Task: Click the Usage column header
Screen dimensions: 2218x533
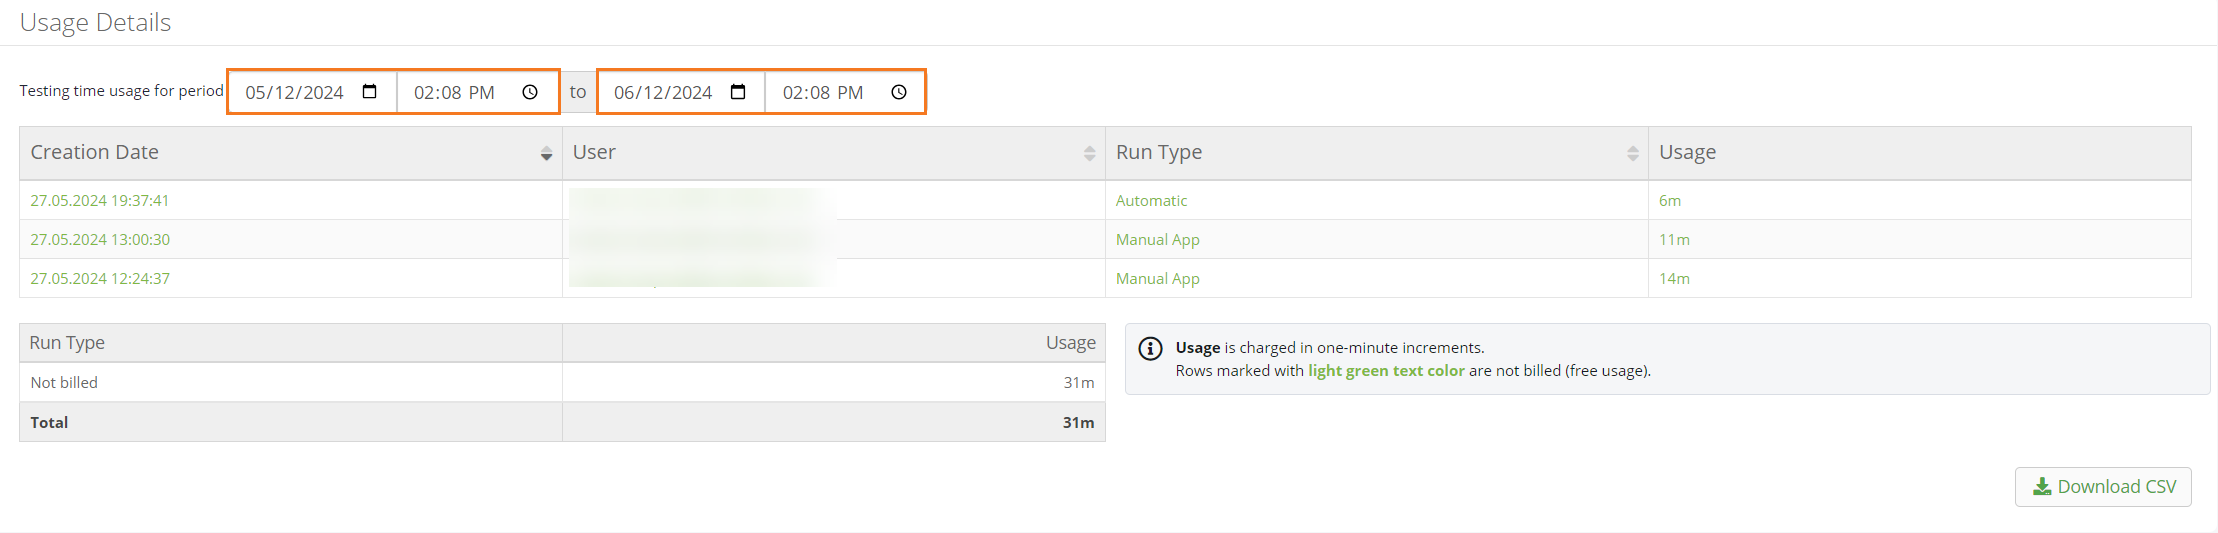Action: 1687,152
